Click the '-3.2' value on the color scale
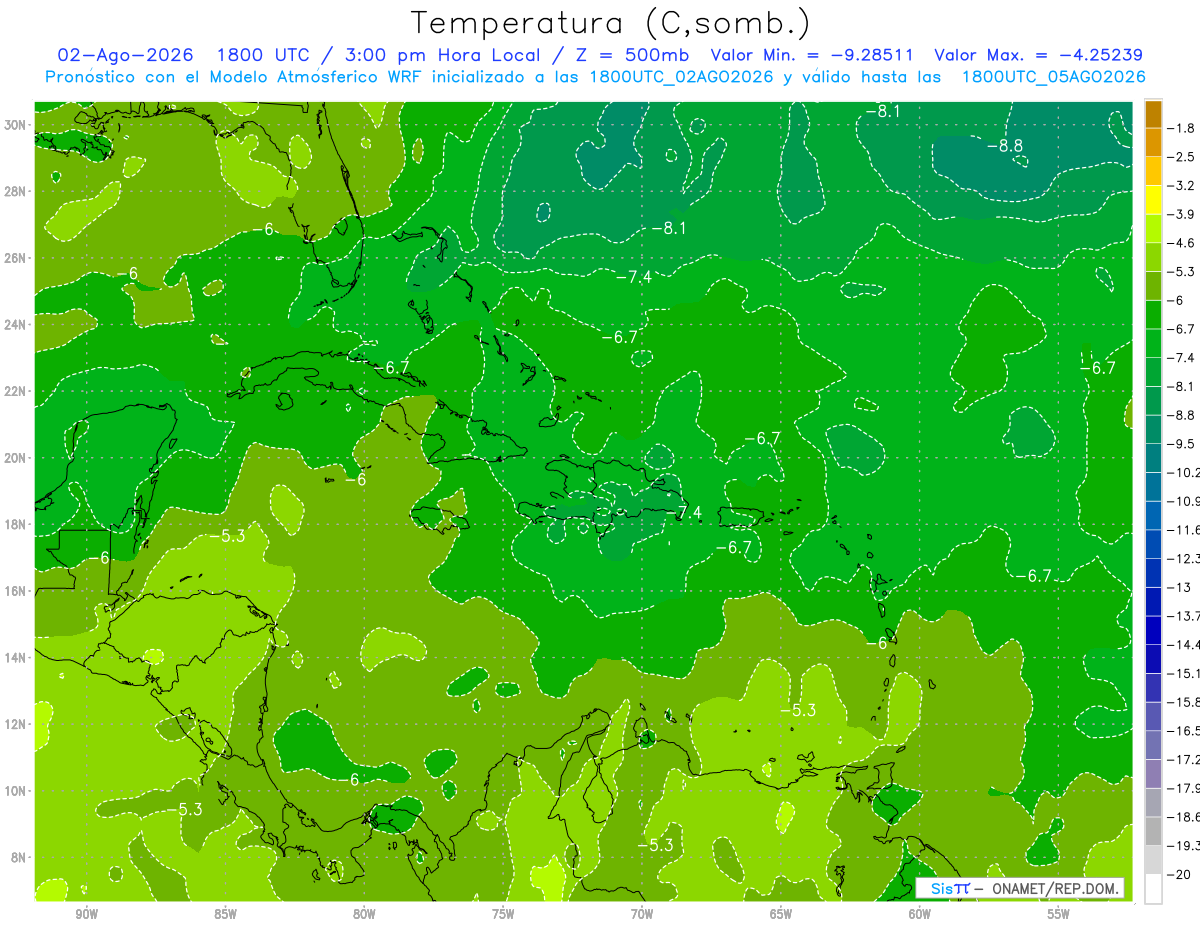This screenshot has height=927, width=1200. pos(1183,186)
